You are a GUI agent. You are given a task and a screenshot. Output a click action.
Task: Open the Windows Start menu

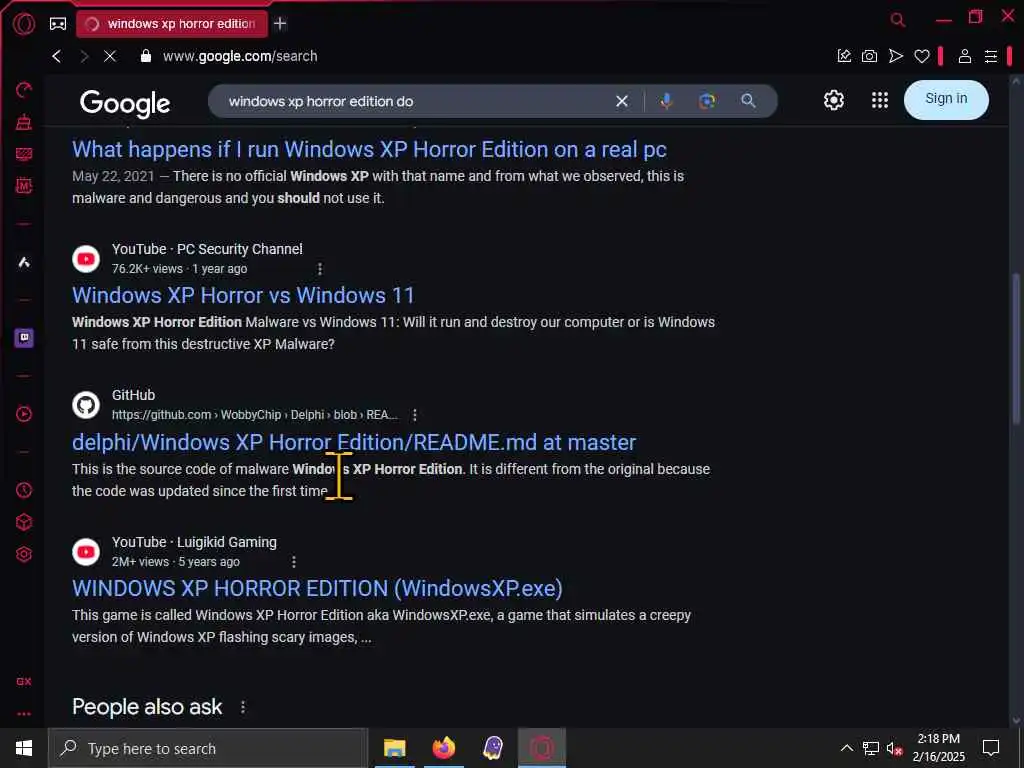tap(24, 748)
